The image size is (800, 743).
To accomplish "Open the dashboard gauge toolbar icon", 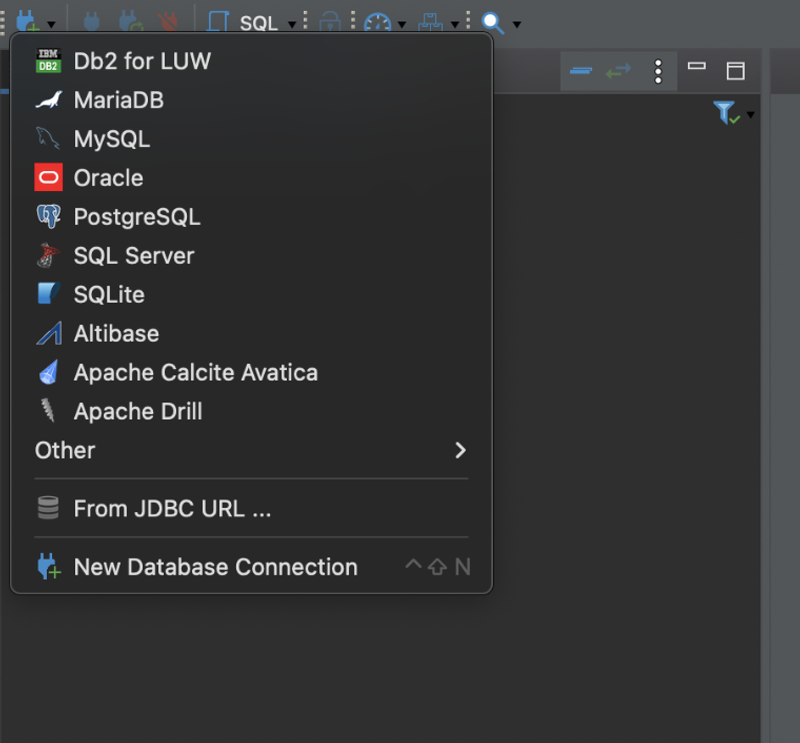I will click(378, 22).
